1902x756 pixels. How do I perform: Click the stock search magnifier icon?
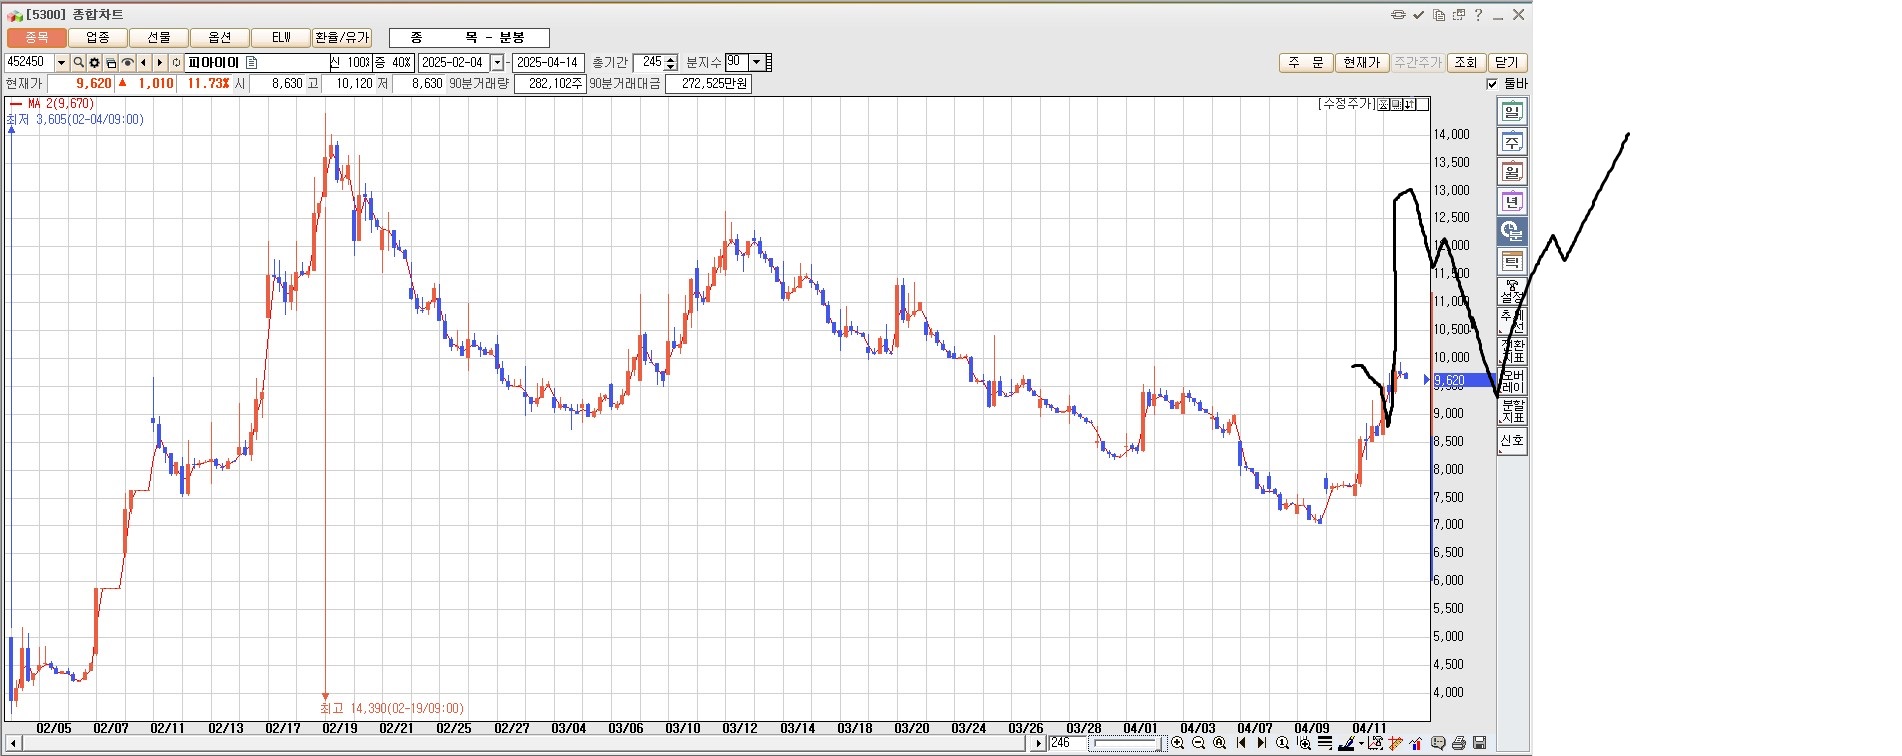click(78, 63)
